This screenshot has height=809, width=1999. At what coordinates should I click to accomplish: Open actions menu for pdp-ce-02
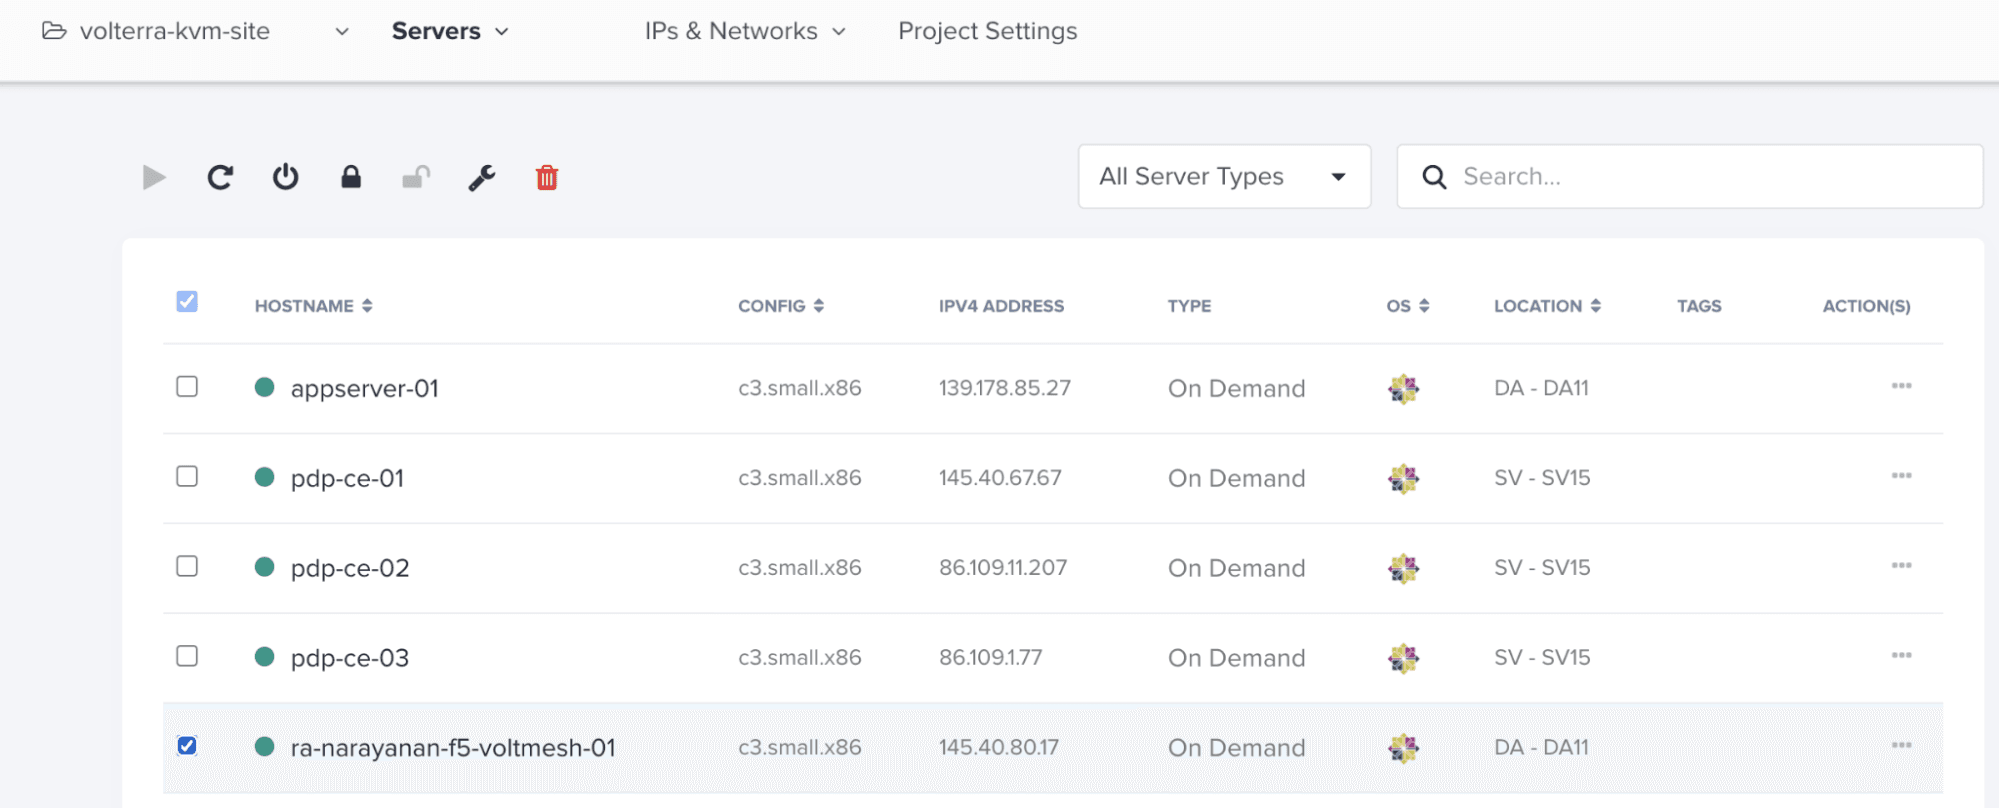pyautogui.click(x=1902, y=566)
